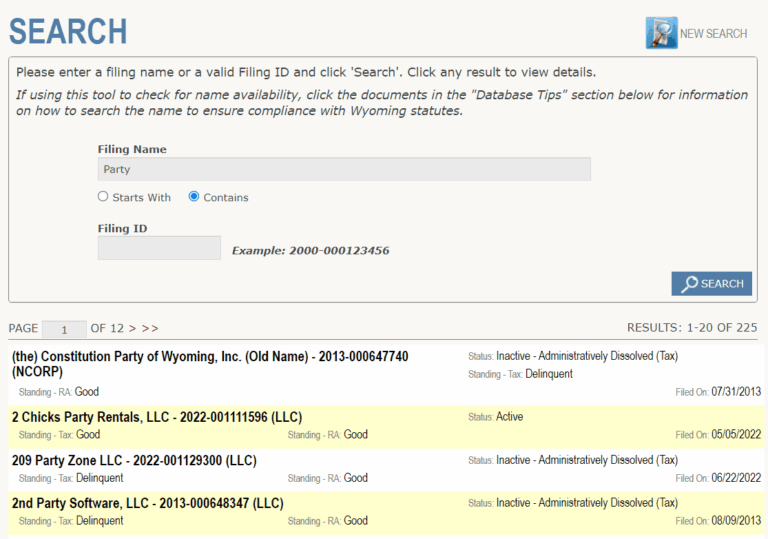
Task: Select the Contains radio button
Action: [194, 197]
